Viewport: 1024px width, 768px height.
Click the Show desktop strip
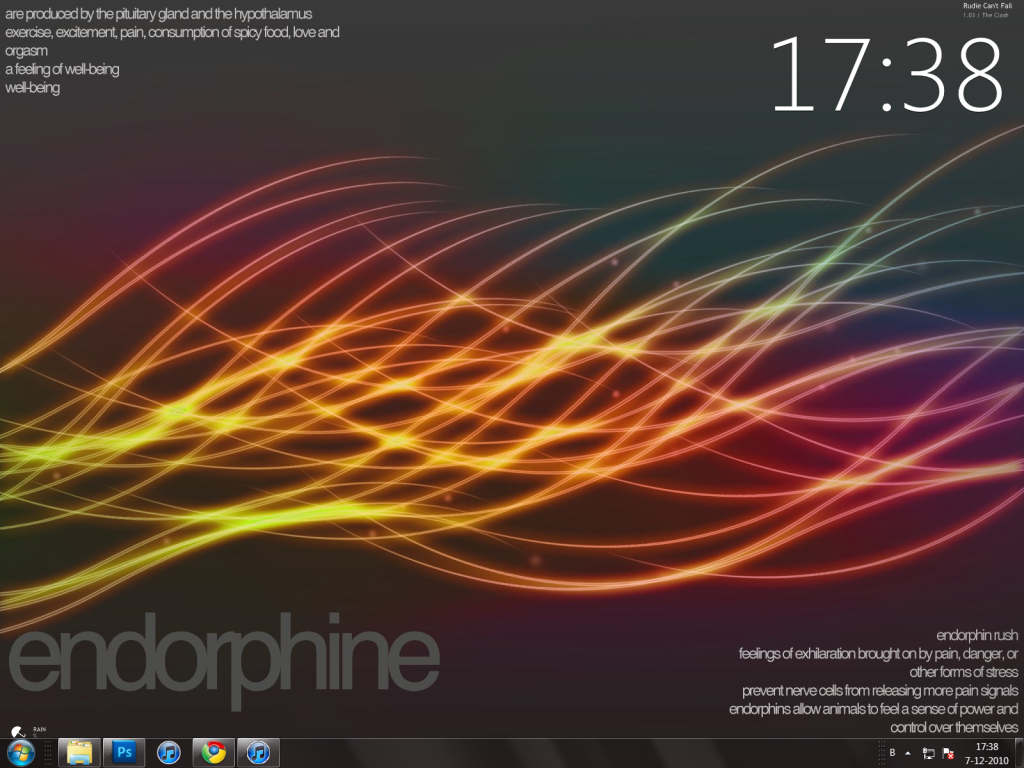(x=1019, y=753)
